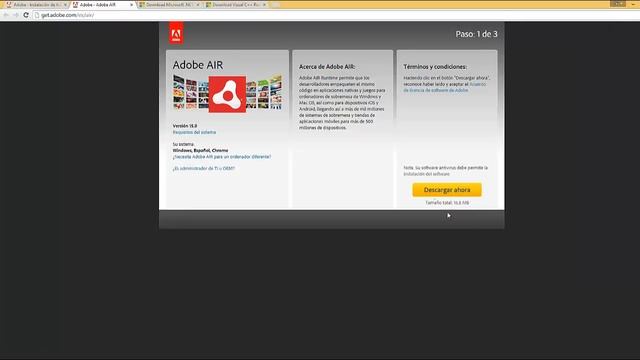Close the 'Adobe - Adobe AIR' tab

coord(131,5)
